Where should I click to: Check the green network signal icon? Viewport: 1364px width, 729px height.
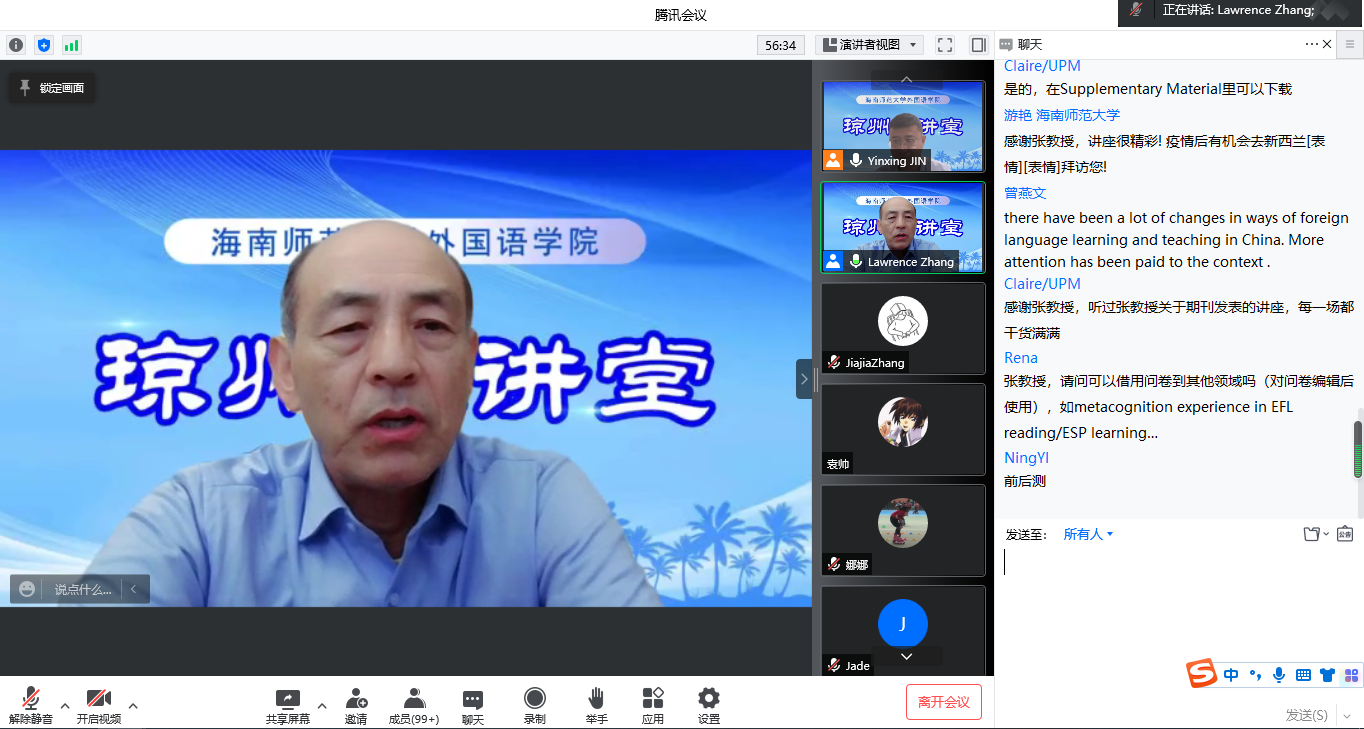click(72, 45)
